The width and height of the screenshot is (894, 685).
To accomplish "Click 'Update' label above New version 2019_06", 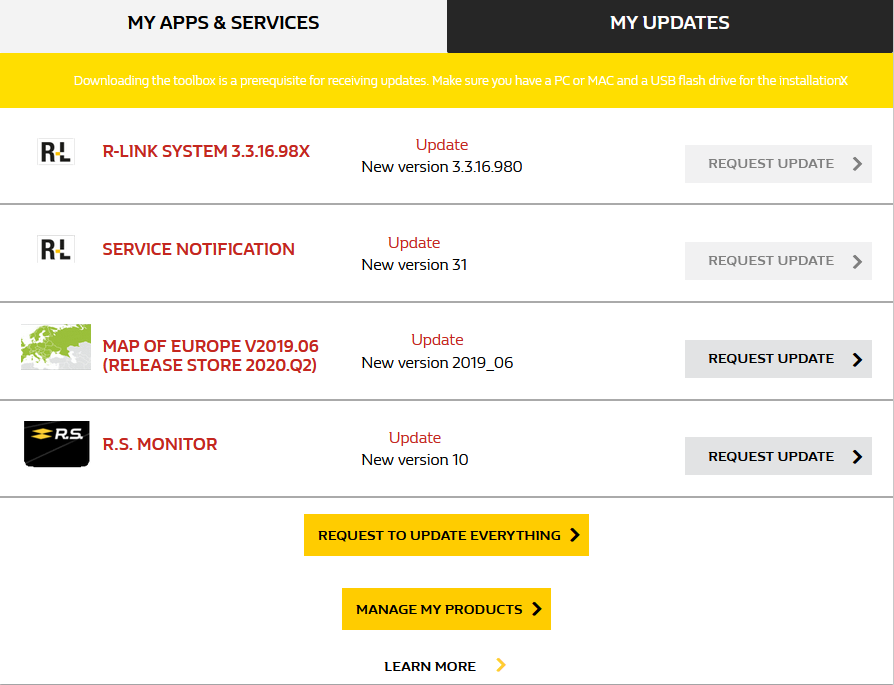I will pos(437,340).
